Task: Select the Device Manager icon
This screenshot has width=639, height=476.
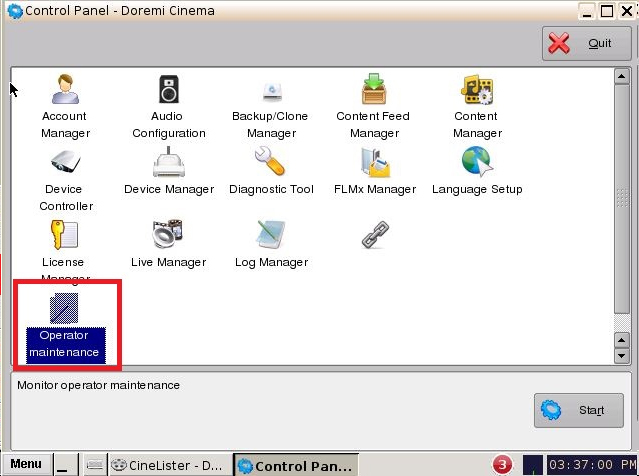Action: point(169,162)
